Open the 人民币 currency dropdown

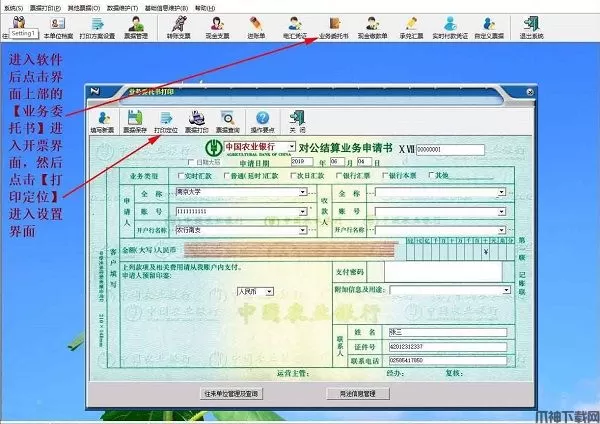pyautogui.click(x=269, y=292)
